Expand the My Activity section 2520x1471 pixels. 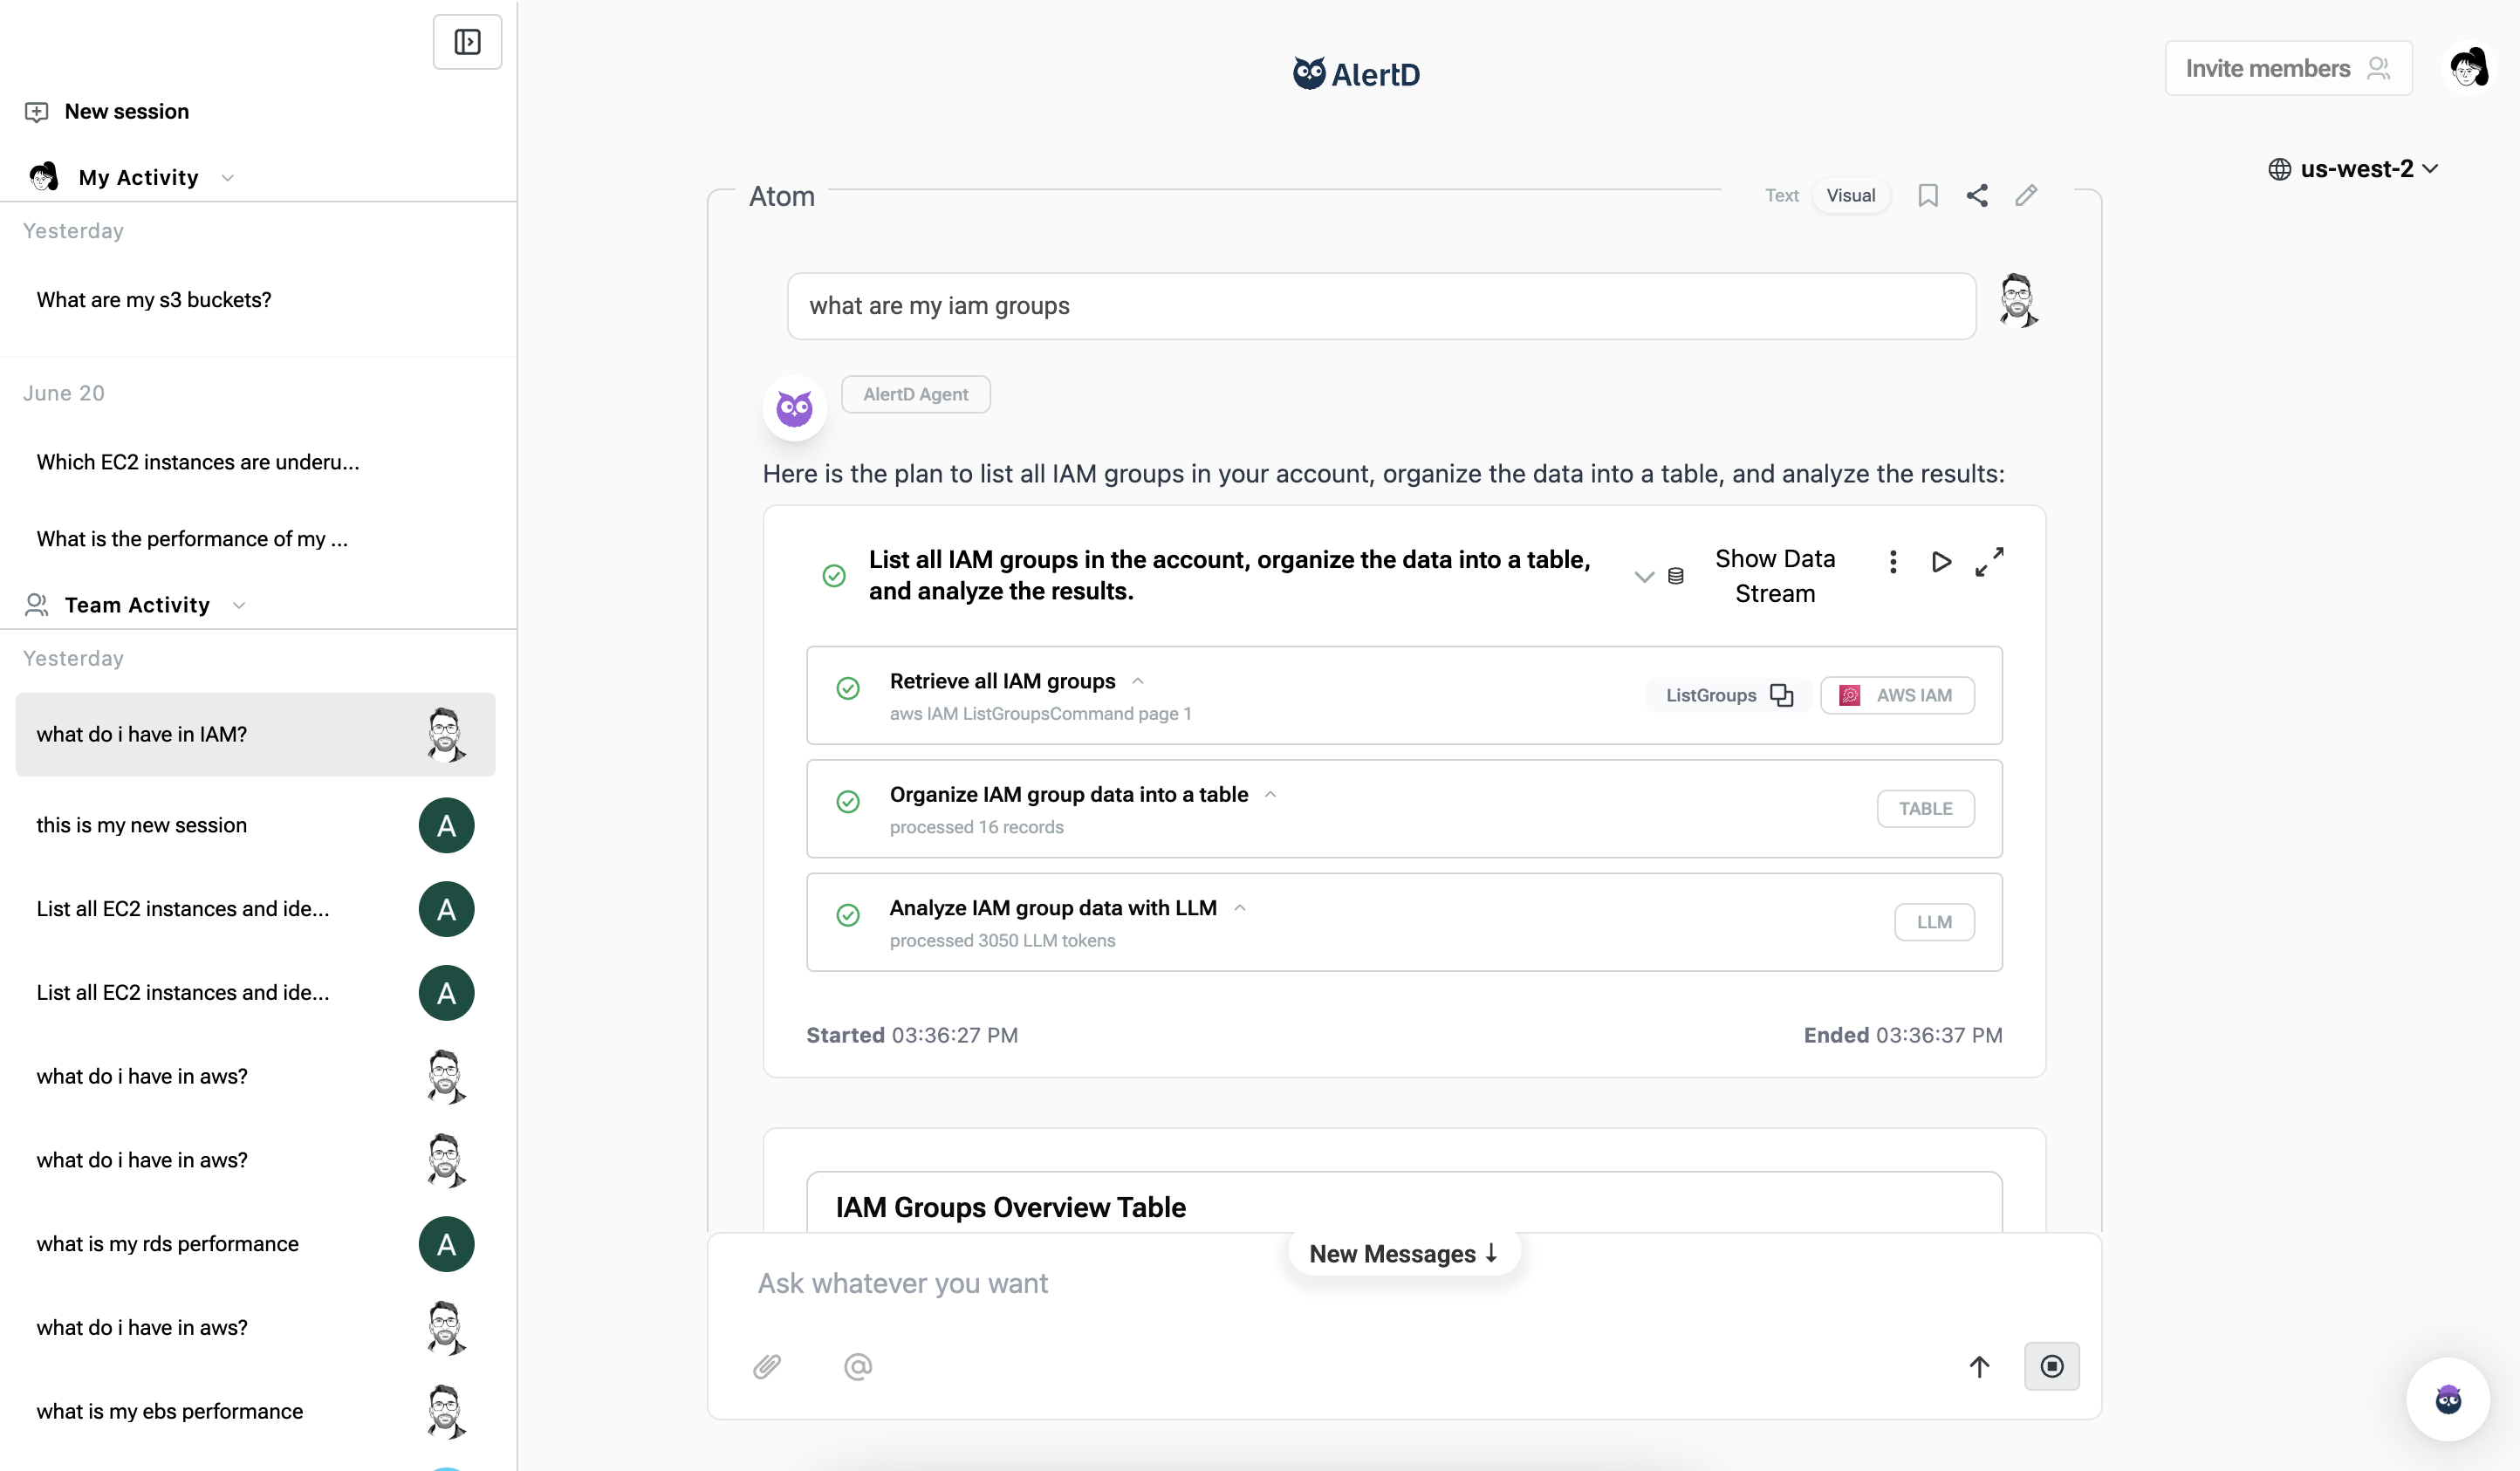tap(228, 177)
